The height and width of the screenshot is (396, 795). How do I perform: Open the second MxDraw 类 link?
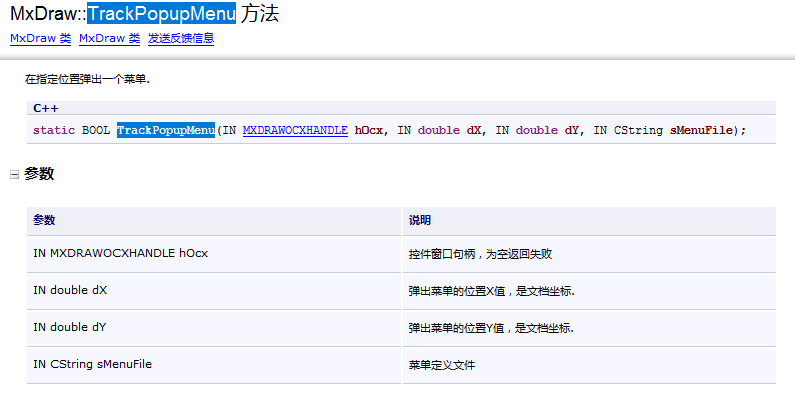coord(110,39)
